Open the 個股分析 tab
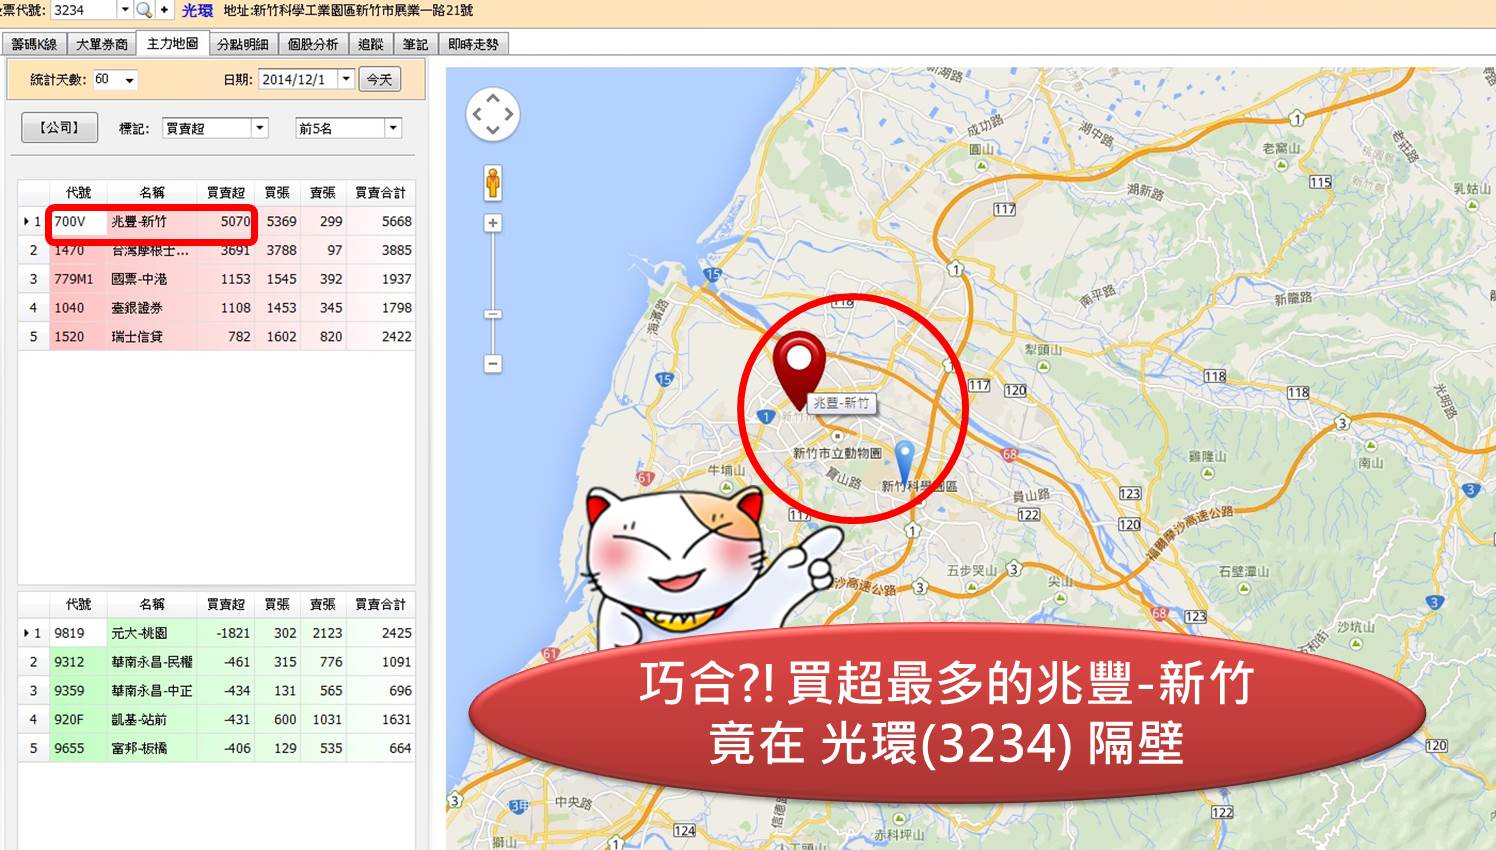The height and width of the screenshot is (850, 1496). pos(313,44)
